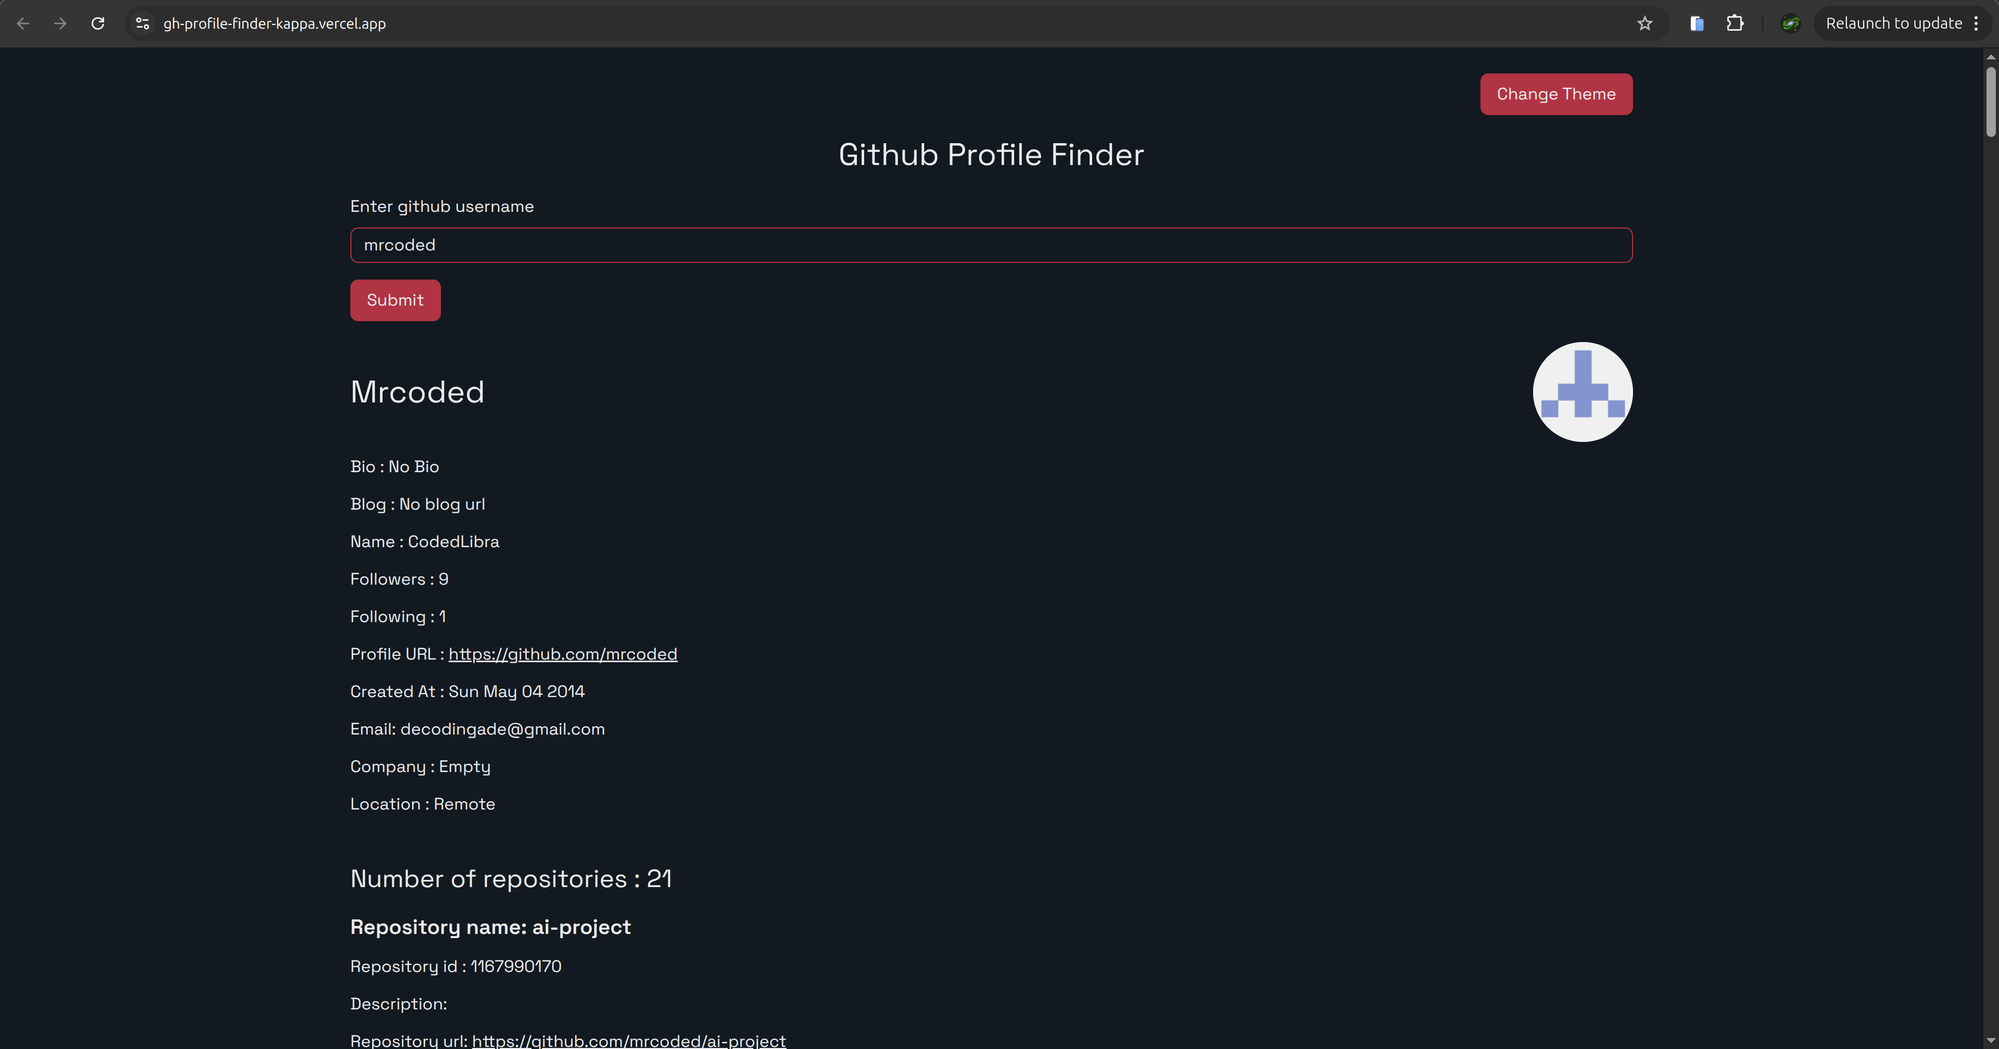Click Relaunch to update

1893,23
